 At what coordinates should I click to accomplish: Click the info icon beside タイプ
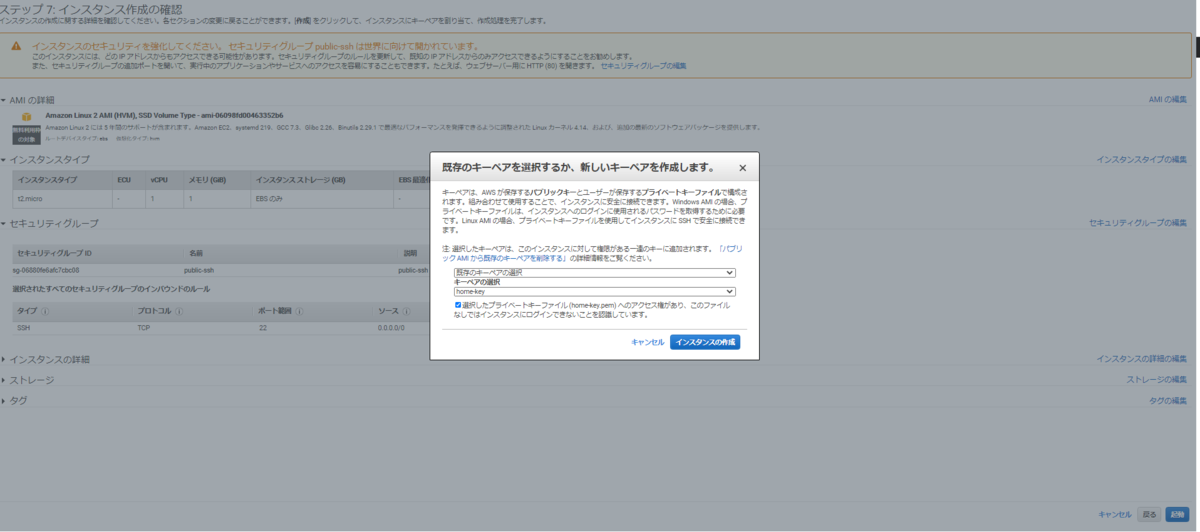(45, 311)
